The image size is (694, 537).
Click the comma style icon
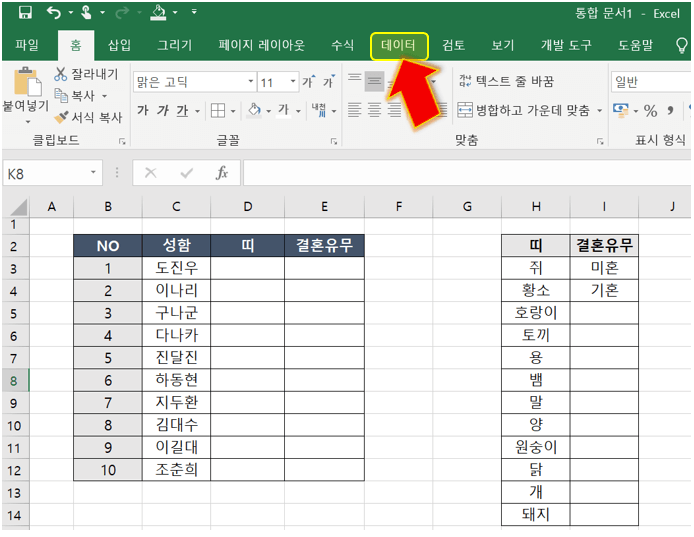point(671,110)
